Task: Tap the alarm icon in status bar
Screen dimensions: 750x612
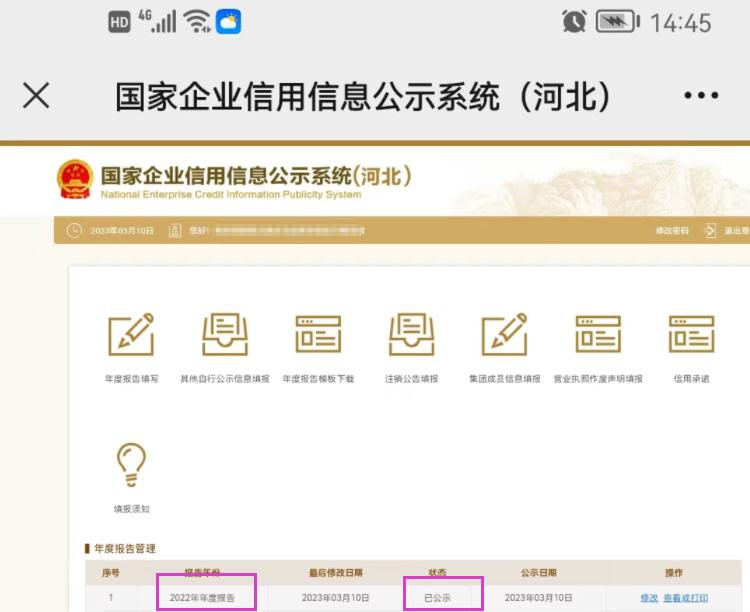Action: pos(574,22)
